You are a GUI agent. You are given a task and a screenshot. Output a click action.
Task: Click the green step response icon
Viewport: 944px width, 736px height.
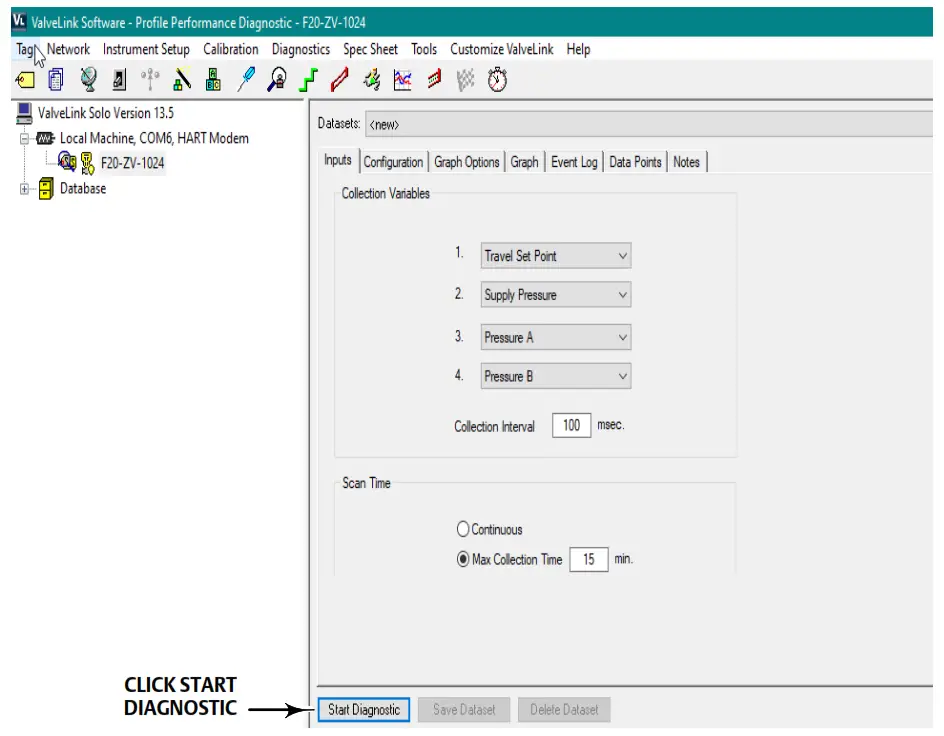(x=308, y=79)
